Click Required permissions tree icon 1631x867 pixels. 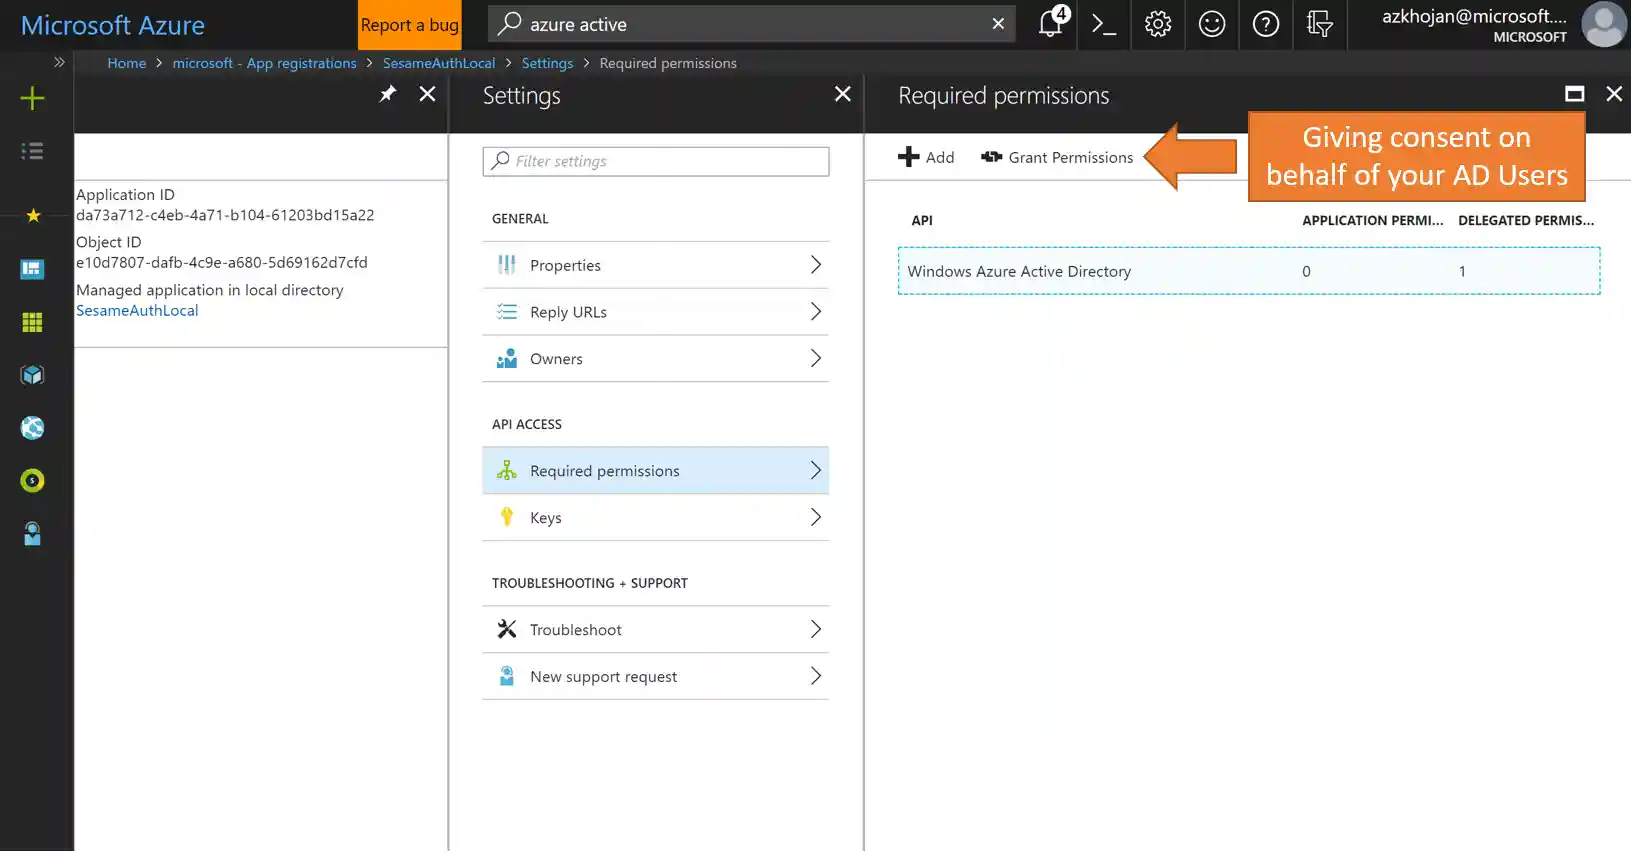pyautogui.click(x=507, y=470)
